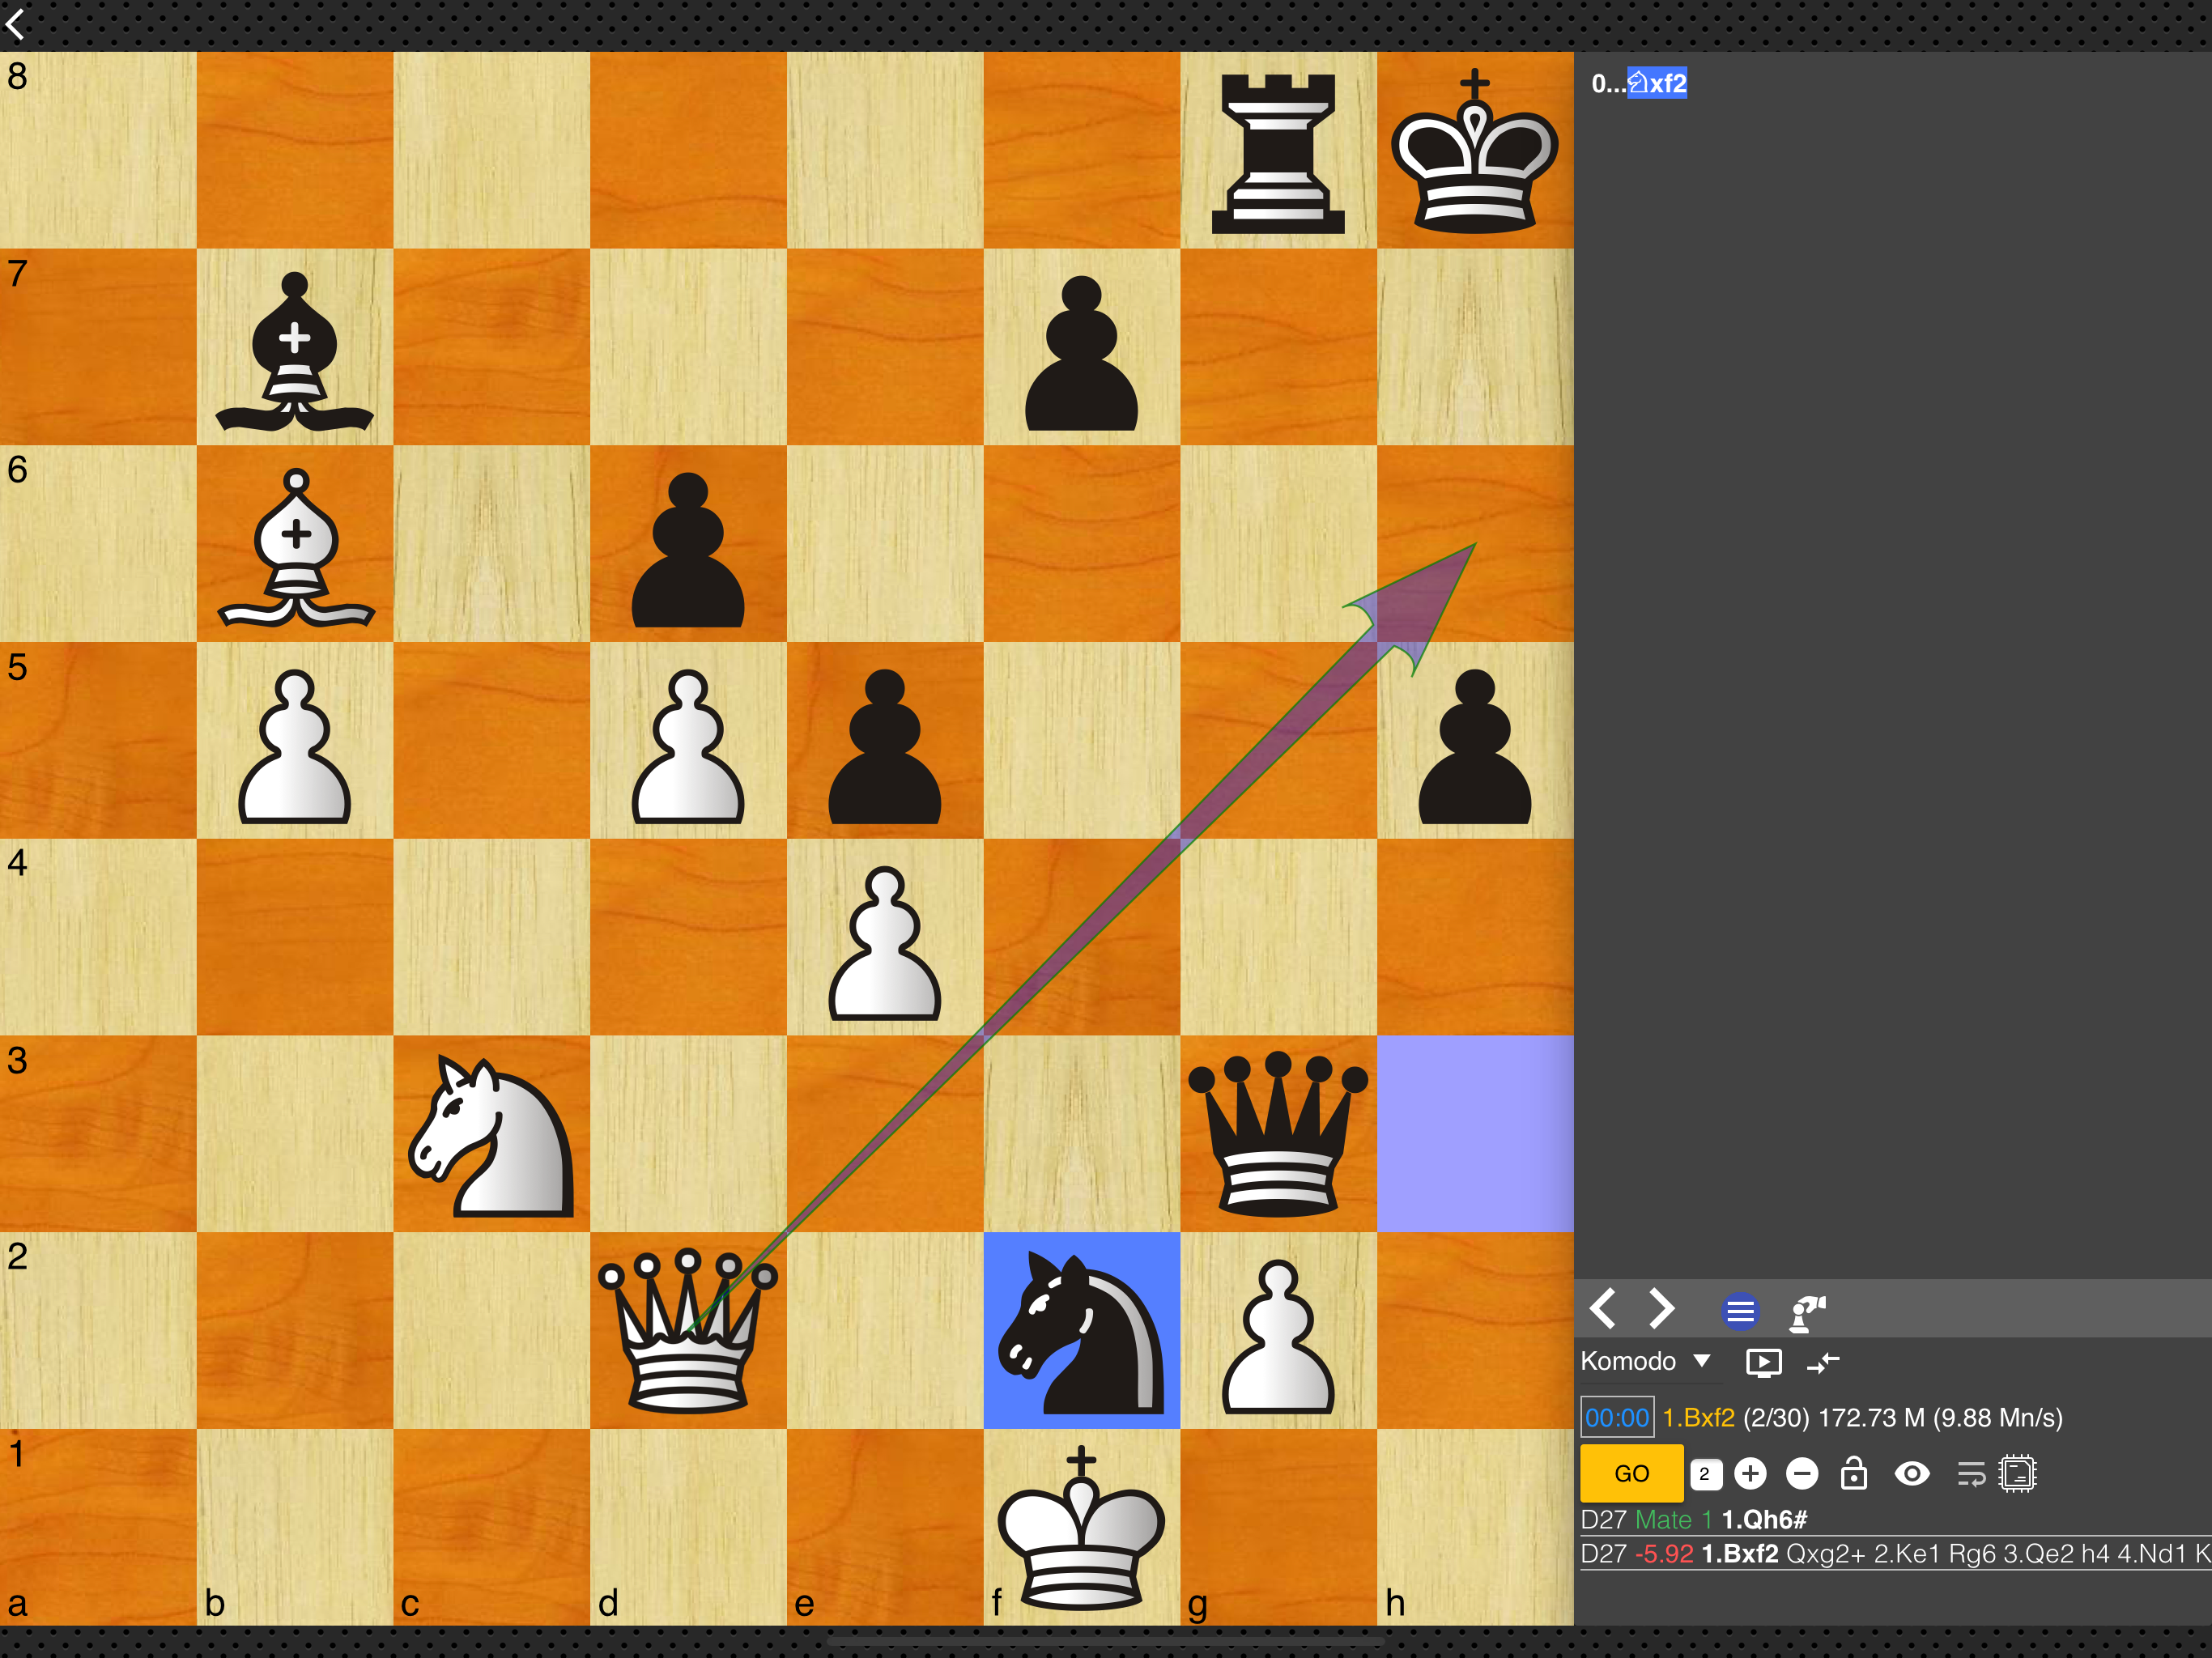Select the black pawn on e5
Image resolution: width=2212 pixels, height=1658 pixels.
tap(884, 746)
